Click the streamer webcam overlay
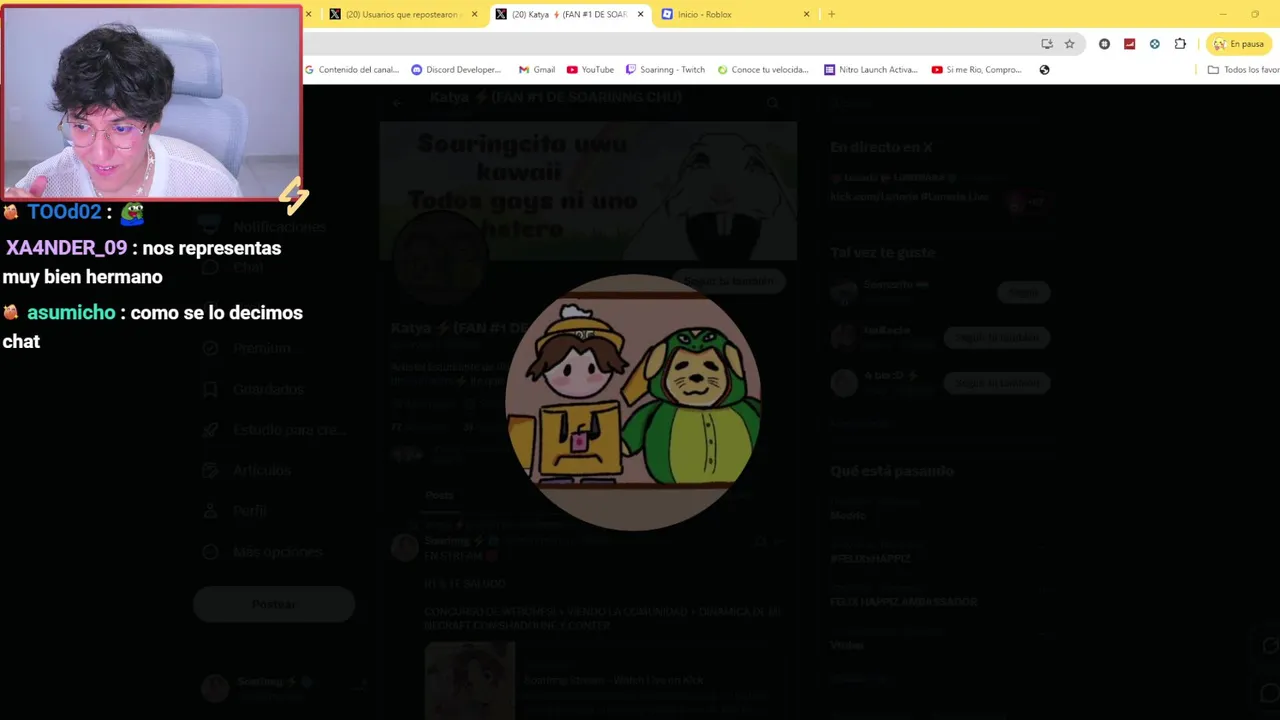 coord(151,102)
